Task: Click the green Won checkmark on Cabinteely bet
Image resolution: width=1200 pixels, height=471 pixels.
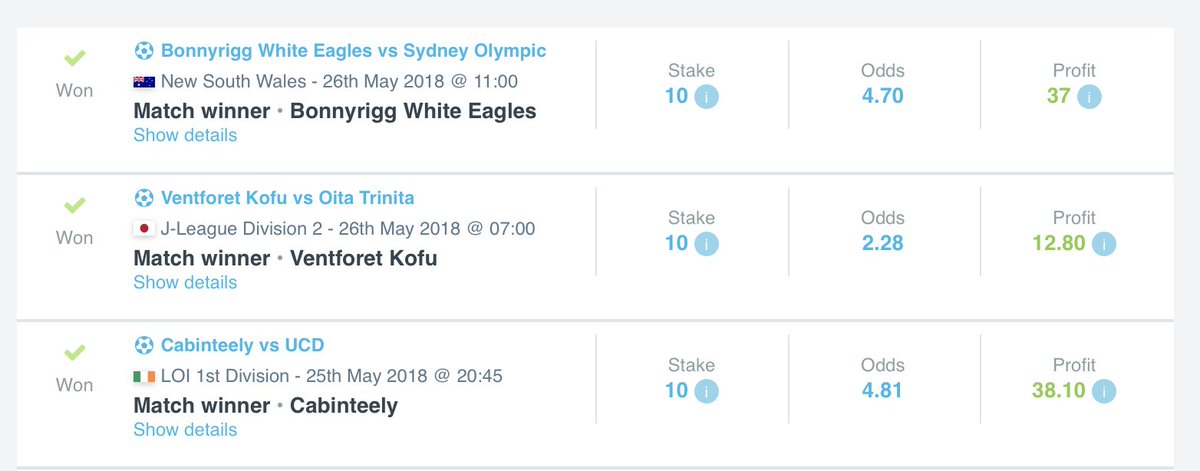Action: coord(75,352)
